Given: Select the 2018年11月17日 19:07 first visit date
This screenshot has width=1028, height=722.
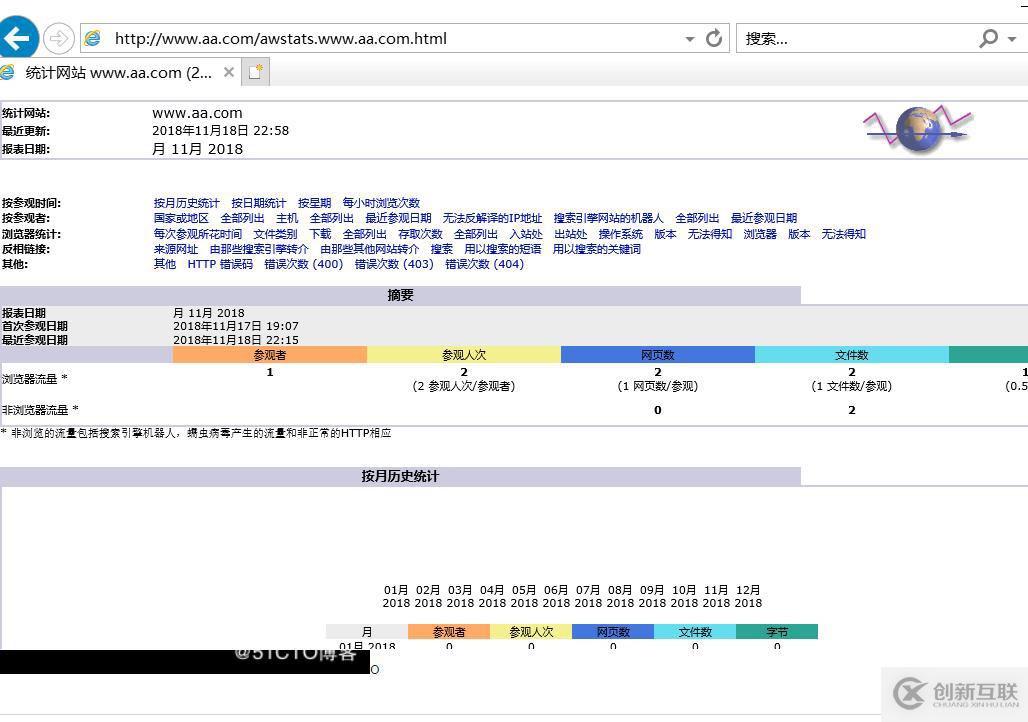Looking at the screenshot, I should [236, 326].
